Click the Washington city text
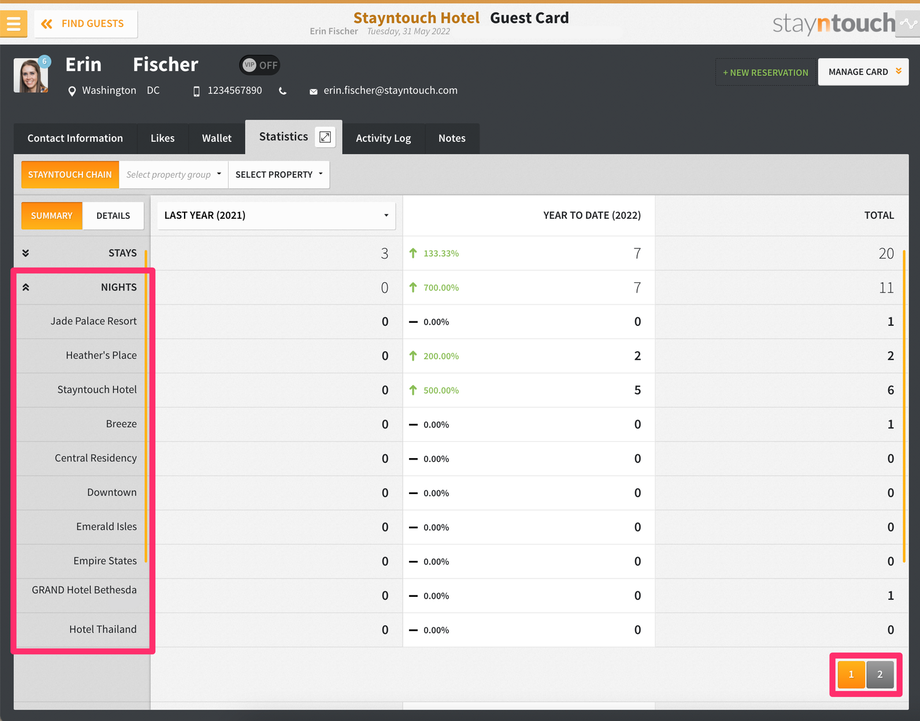920x721 pixels. (109, 90)
